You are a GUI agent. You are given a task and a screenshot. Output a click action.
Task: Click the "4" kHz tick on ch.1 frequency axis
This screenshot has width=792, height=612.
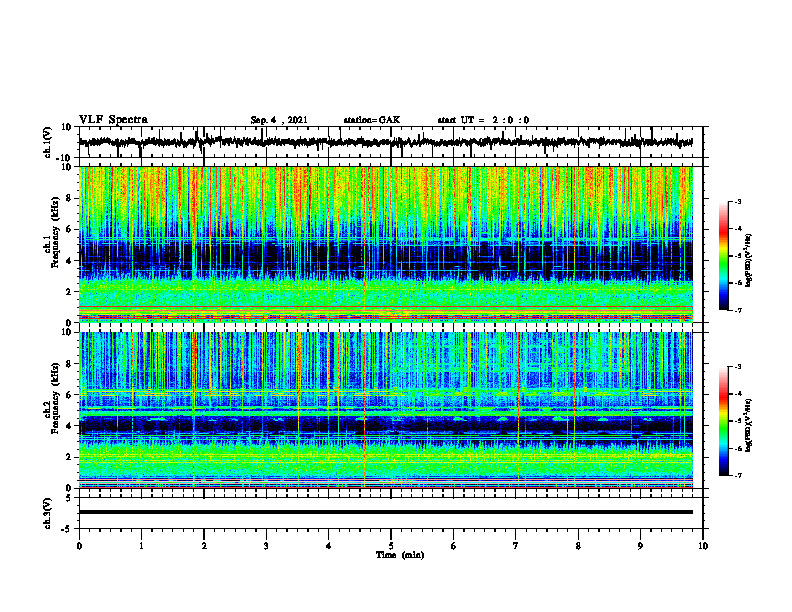point(69,261)
